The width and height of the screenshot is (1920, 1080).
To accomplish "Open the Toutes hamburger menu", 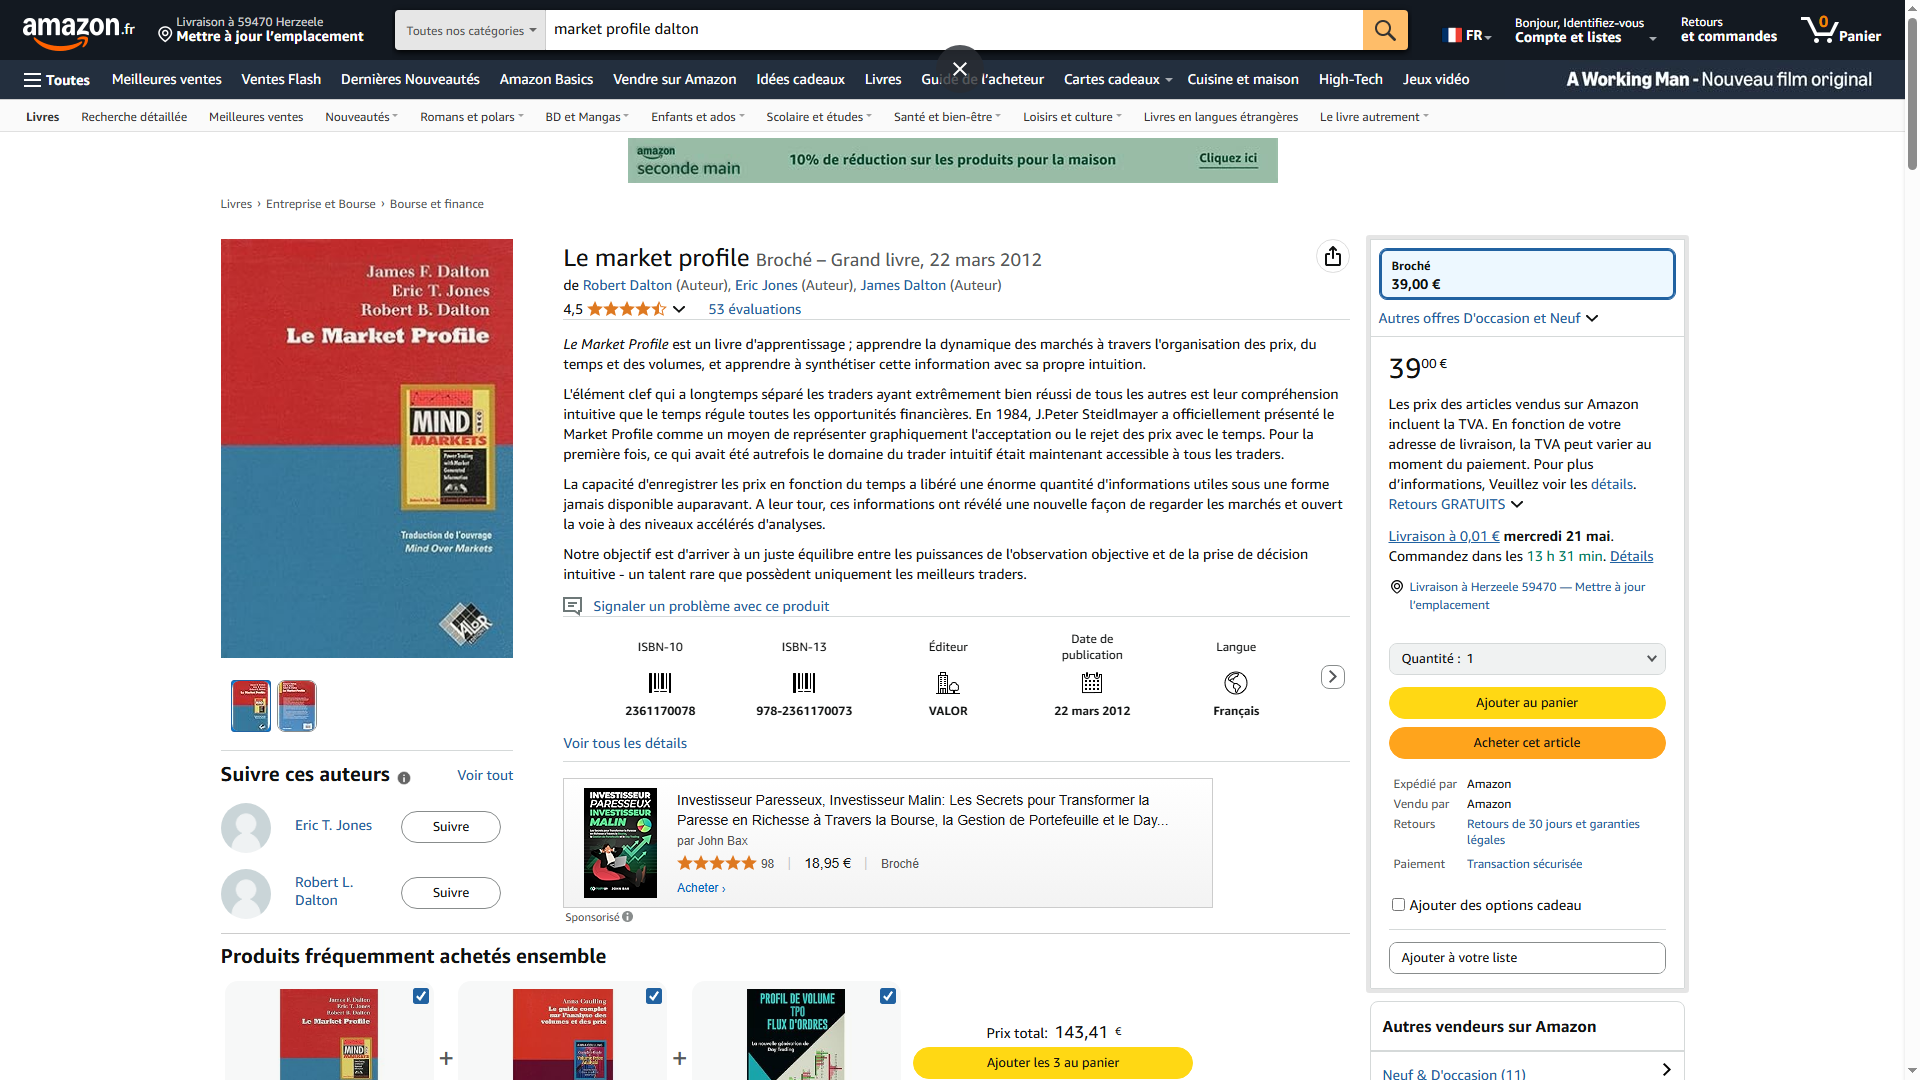I will tap(57, 80).
